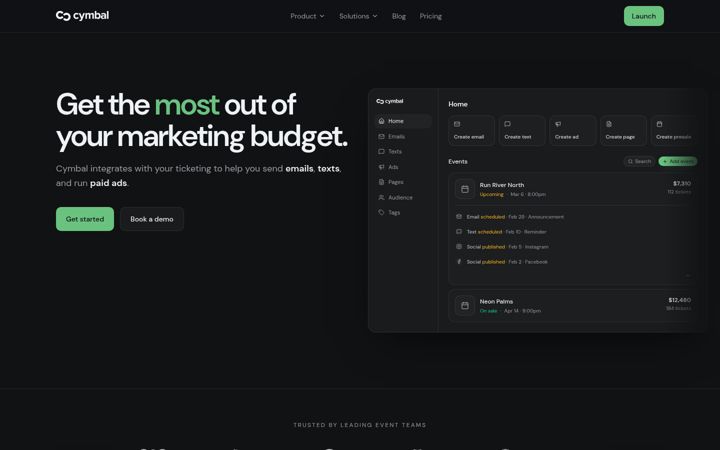720x450 pixels.
Task: Click the green Launch button
Action: tap(643, 16)
